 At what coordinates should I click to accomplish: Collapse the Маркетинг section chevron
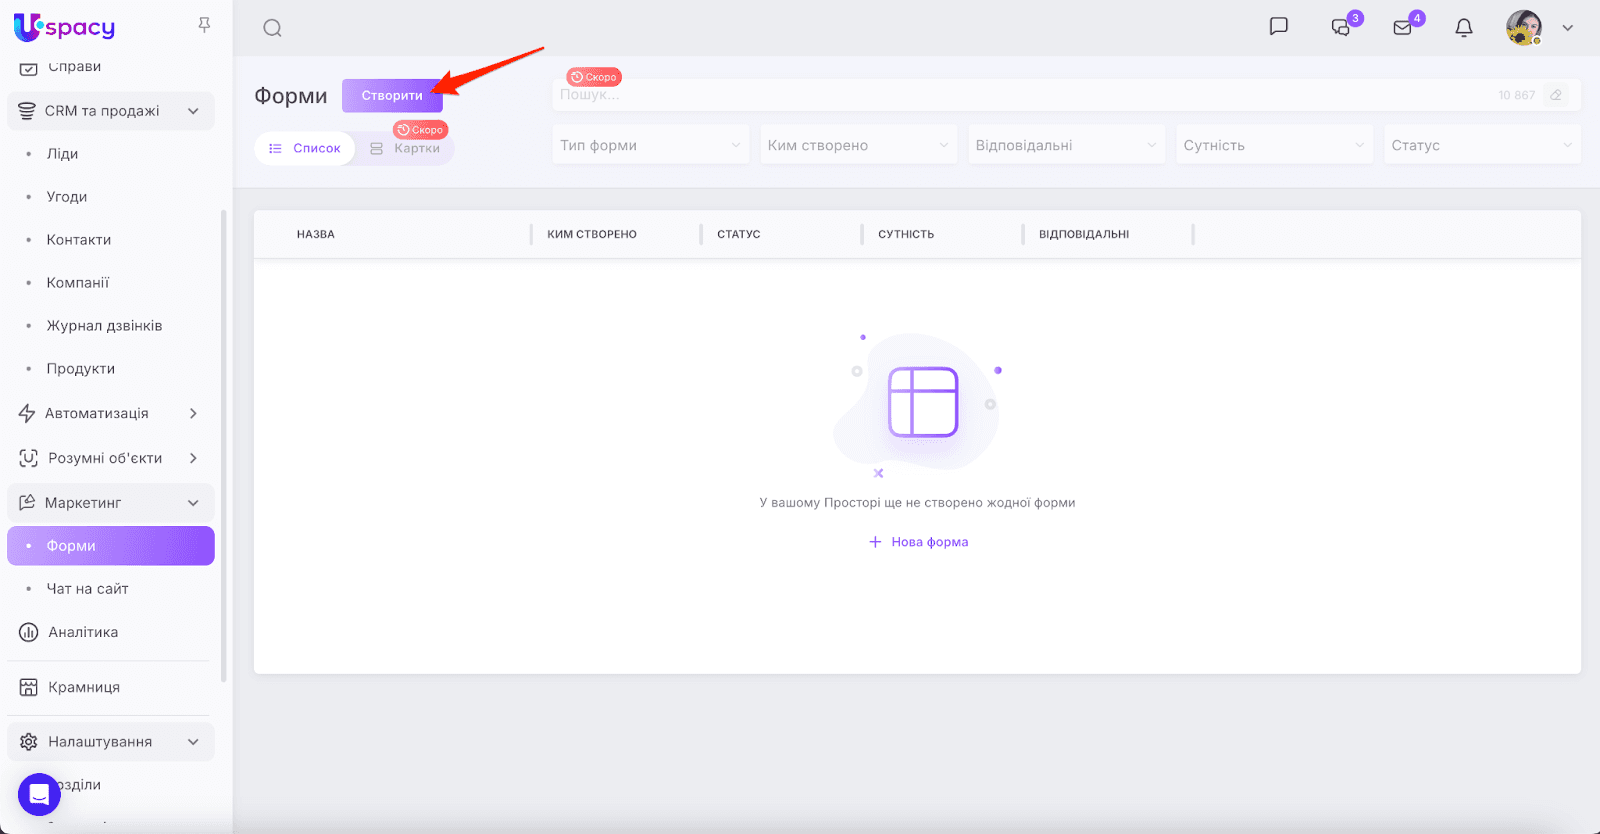pyautogui.click(x=193, y=503)
